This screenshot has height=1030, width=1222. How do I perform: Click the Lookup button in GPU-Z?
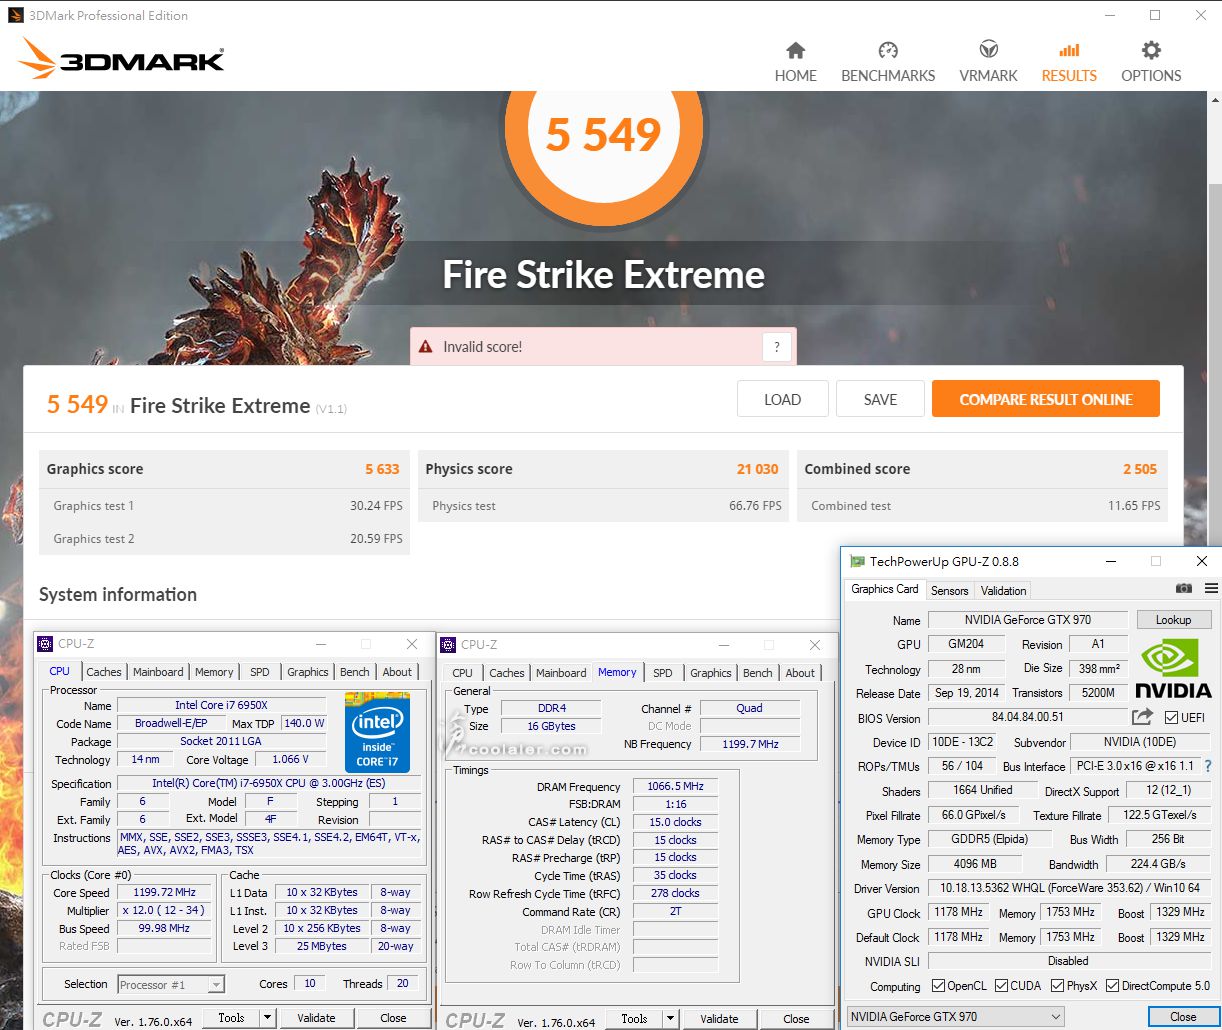point(1173,620)
